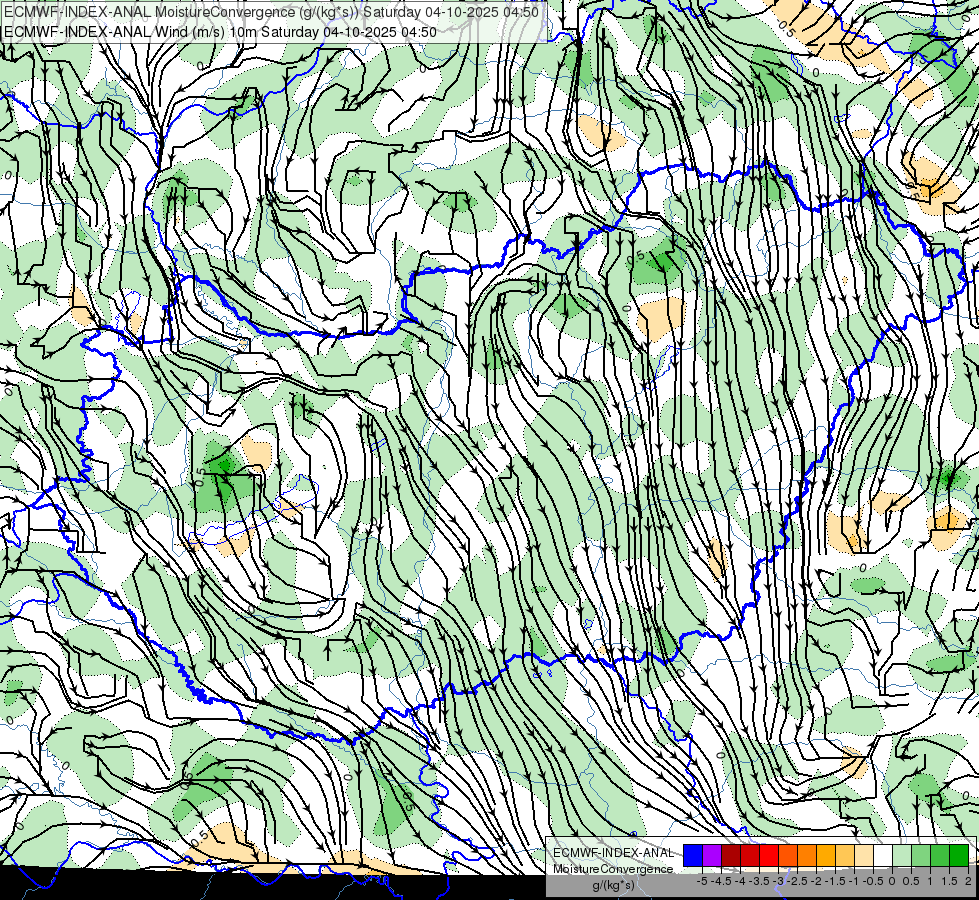The height and width of the screenshot is (900, 979).
Task: Click the -3.5 tick label on the color scale
Action: [759, 881]
